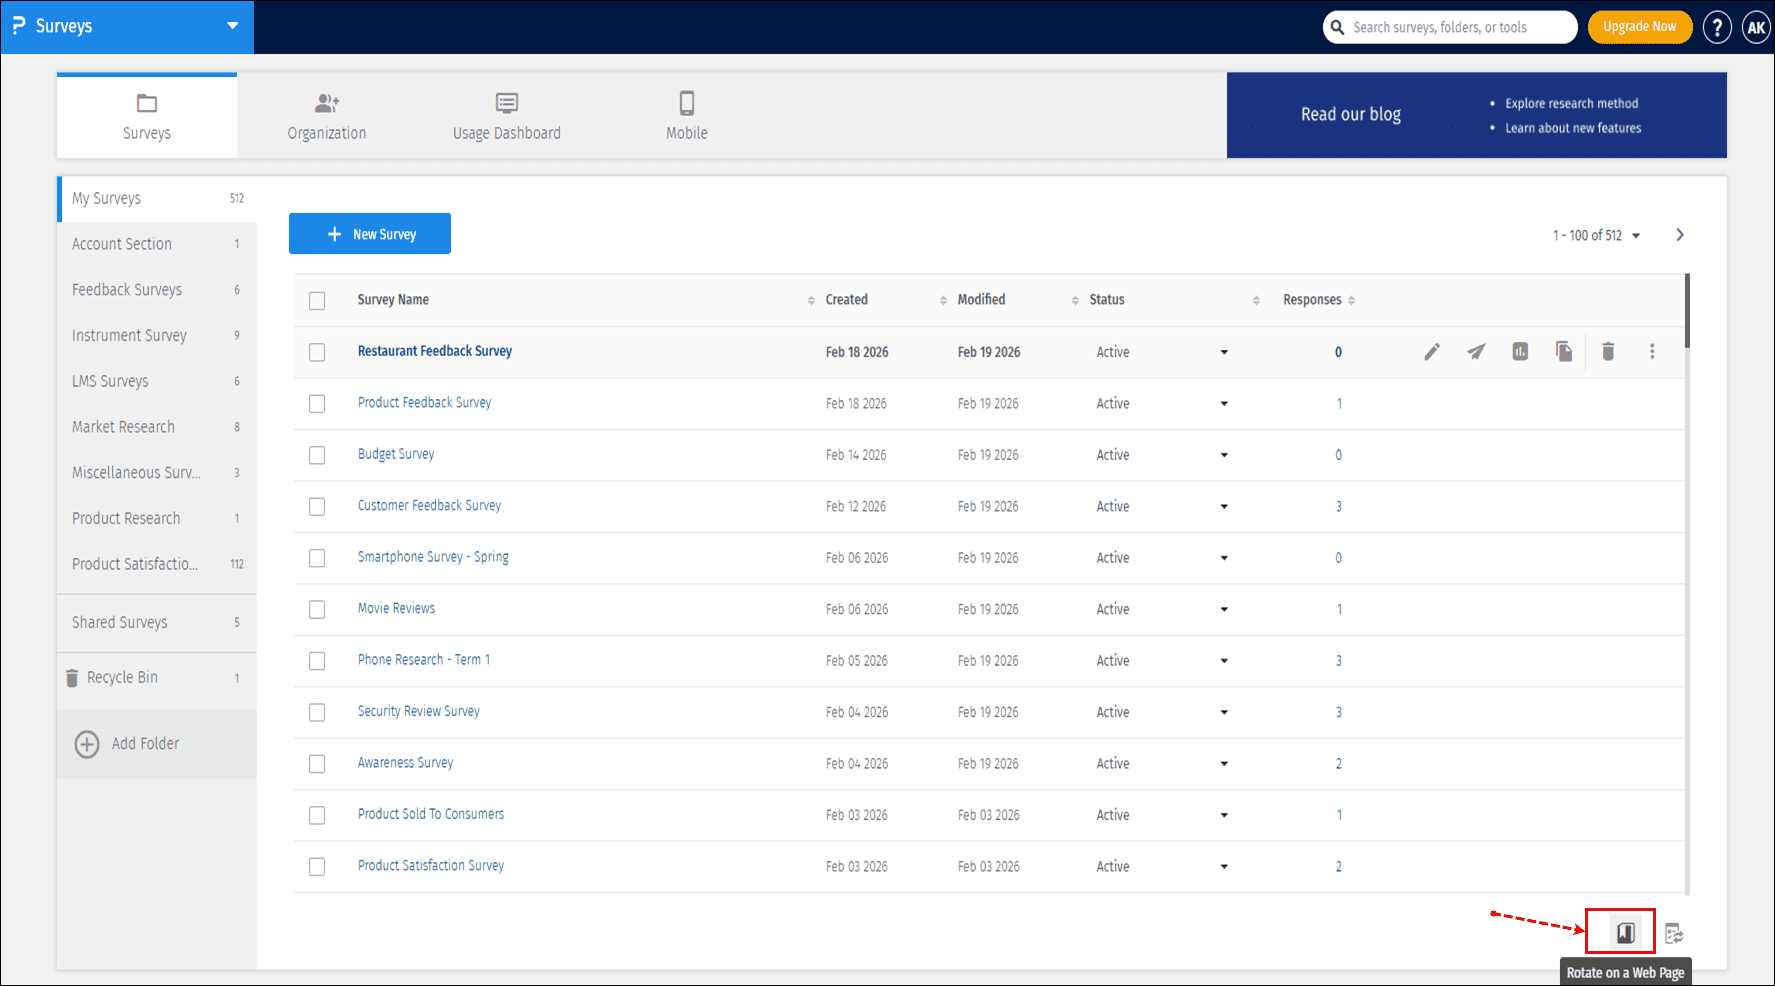Open status dropdown for Customer Feedback Survey
The width and height of the screenshot is (1775, 986).
[1224, 507]
